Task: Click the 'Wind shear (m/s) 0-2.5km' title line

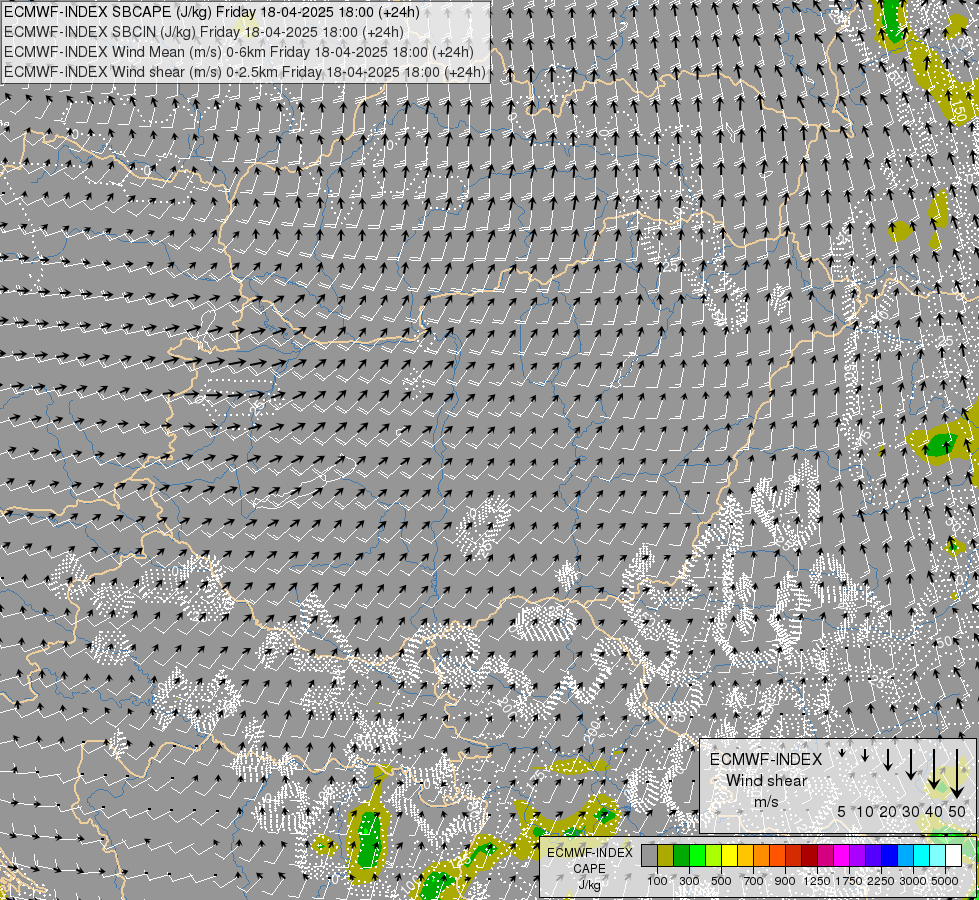Action: [245, 72]
